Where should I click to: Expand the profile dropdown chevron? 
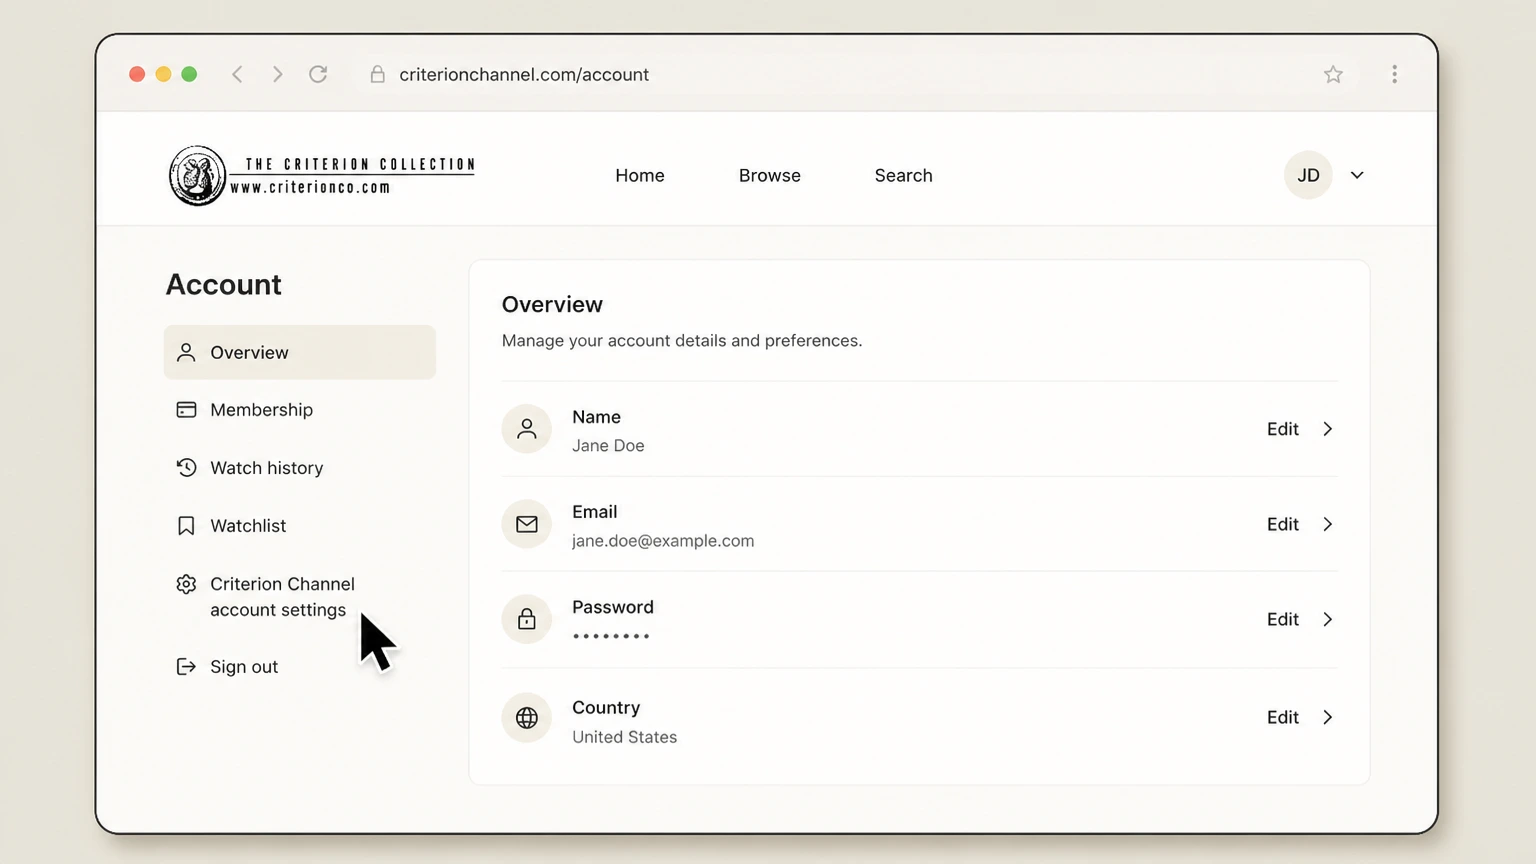(1357, 175)
